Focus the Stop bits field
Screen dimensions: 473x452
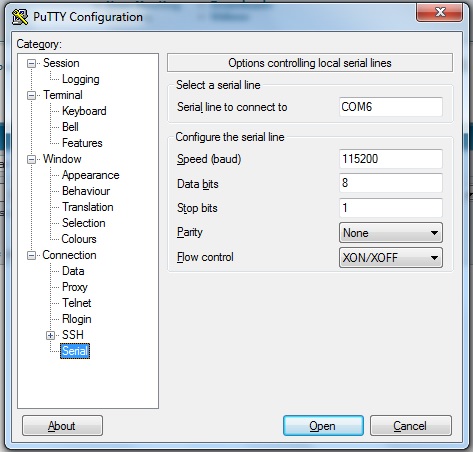[x=391, y=208]
